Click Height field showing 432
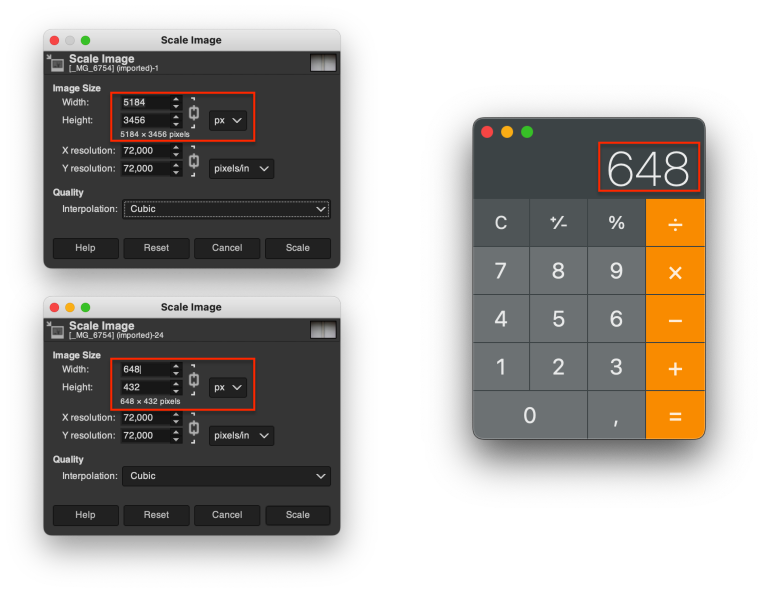The image size is (761, 593). pyautogui.click(x=145, y=387)
